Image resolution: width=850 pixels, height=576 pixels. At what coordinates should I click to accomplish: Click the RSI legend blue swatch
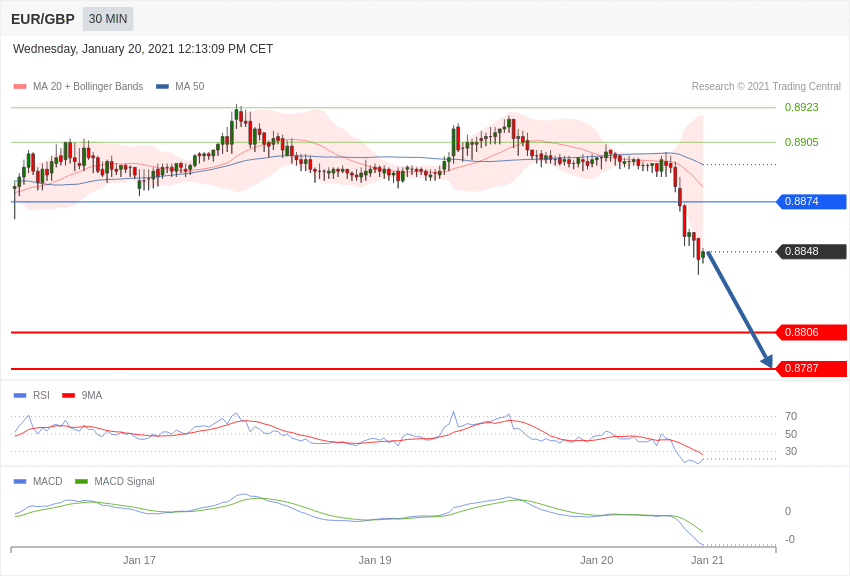click(x=20, y=396)
